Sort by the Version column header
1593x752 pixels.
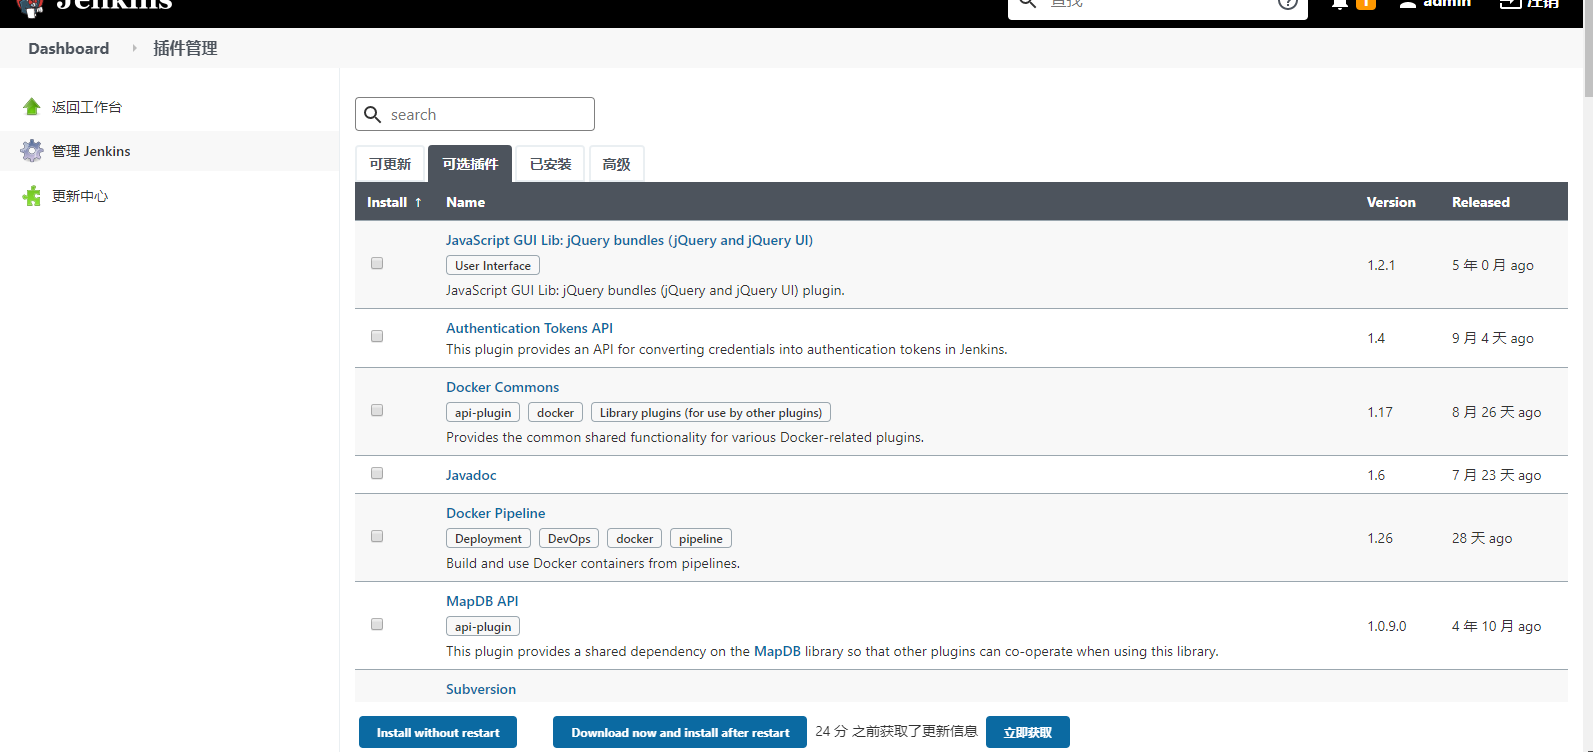pyautogui.click(x=1391, y=202)
